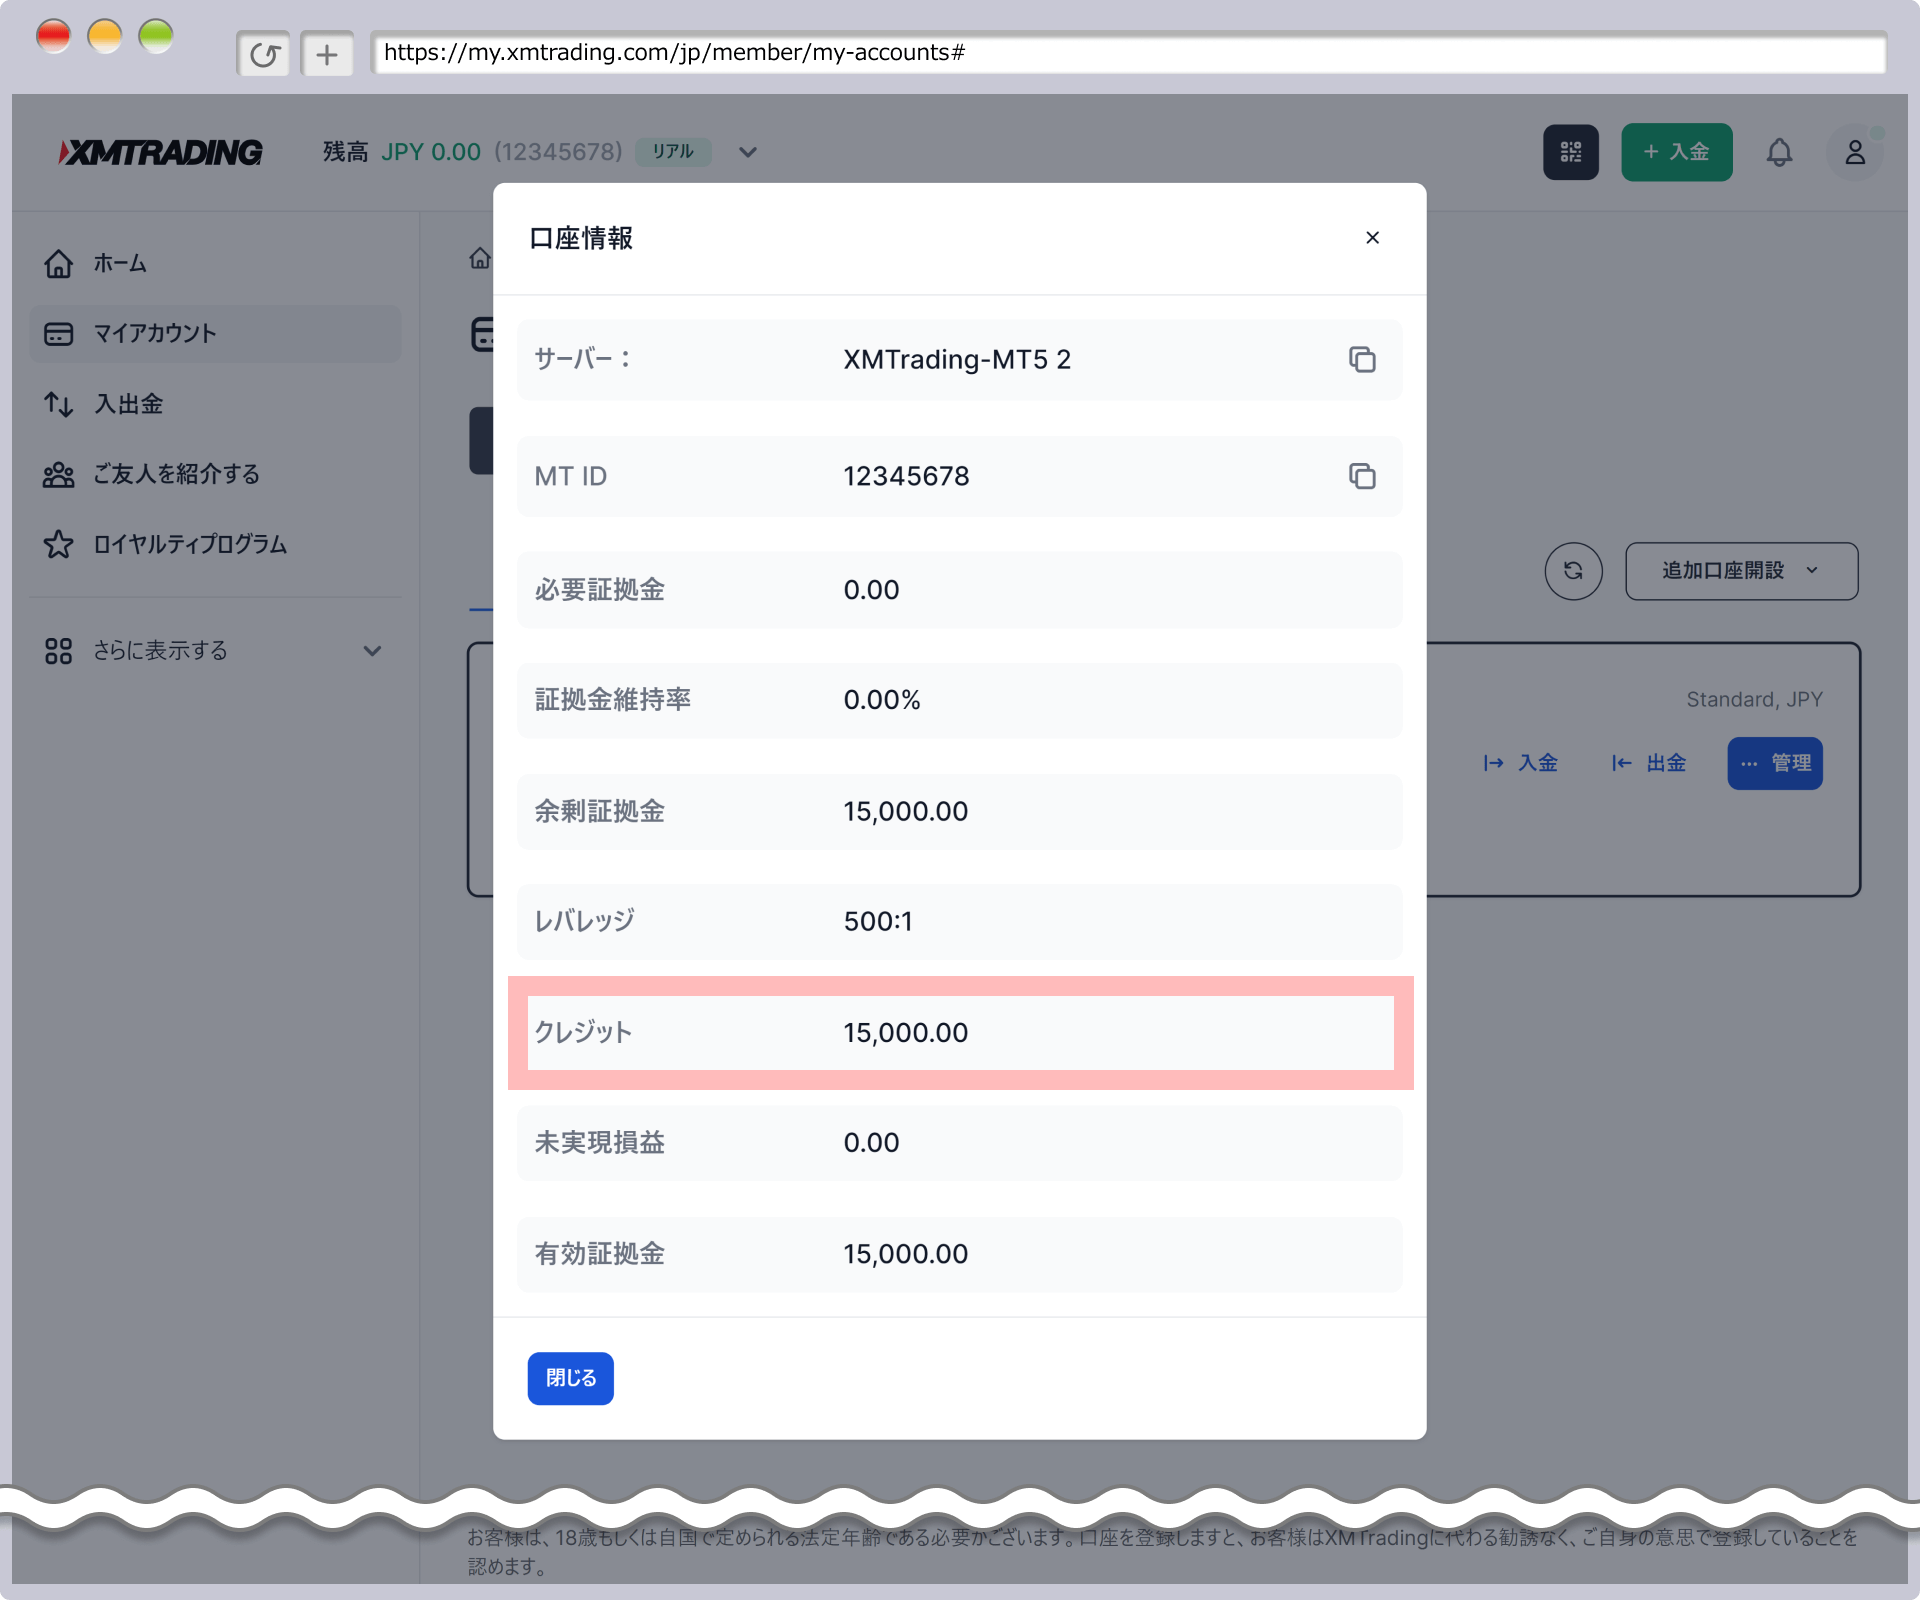Select マイアカウント in sidebar
This screenshot has height=1600, width=1920.
[x=215, y=334]
